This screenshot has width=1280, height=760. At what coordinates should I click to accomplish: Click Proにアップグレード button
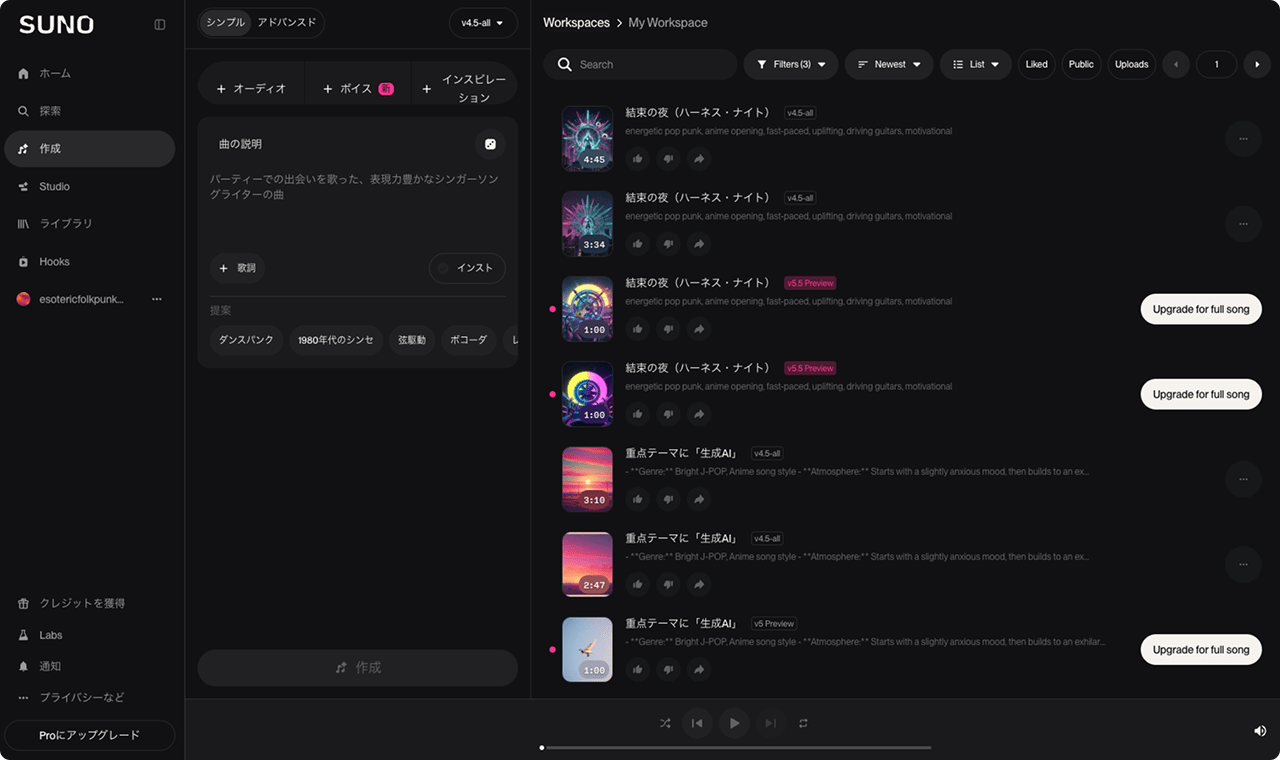tap(90, 735)
